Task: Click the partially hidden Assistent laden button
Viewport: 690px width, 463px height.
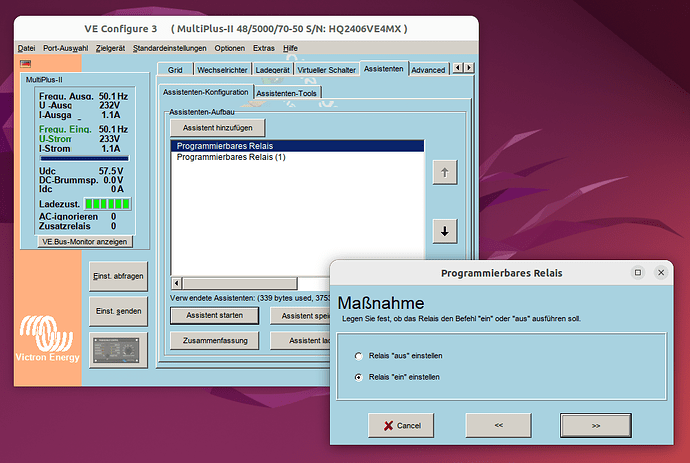Action: click(x=300, y=340)
